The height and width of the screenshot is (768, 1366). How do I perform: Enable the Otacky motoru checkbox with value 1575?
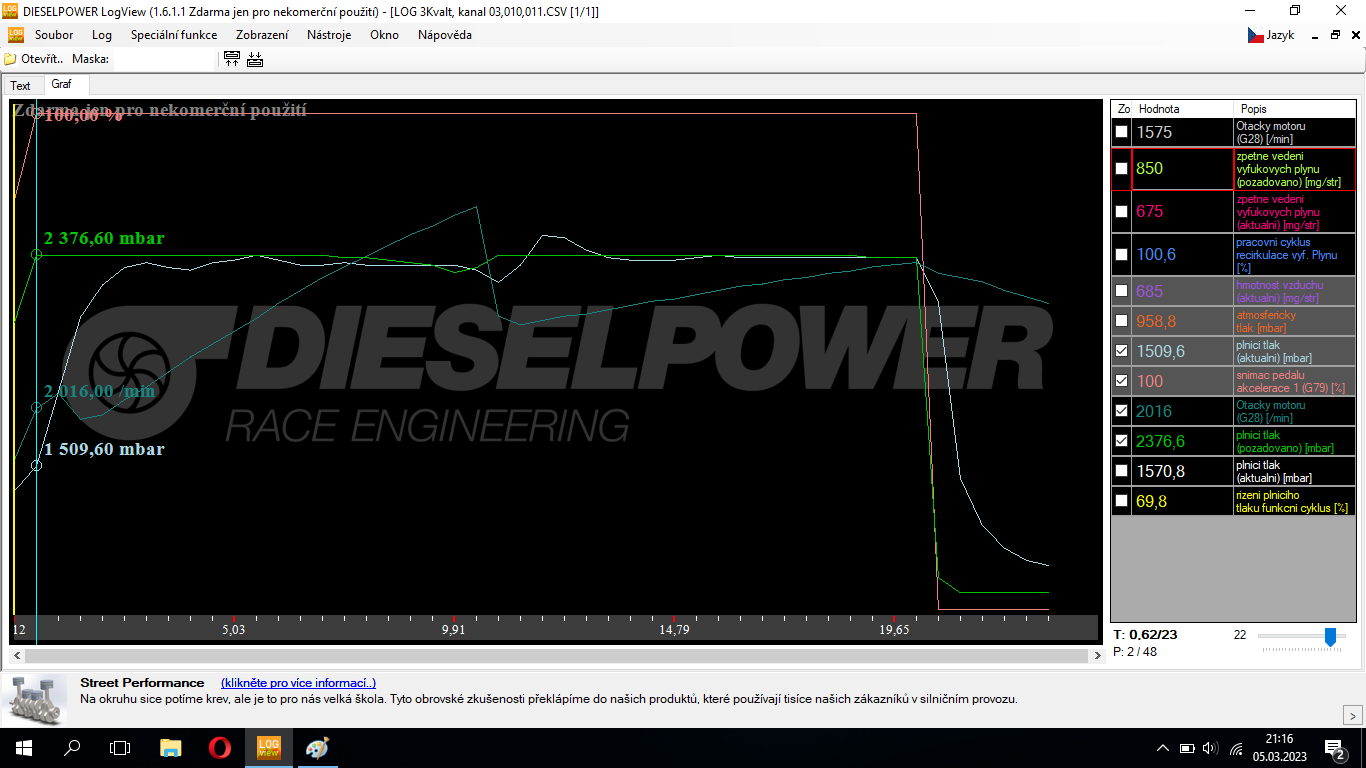click(x=1122, y=132)
